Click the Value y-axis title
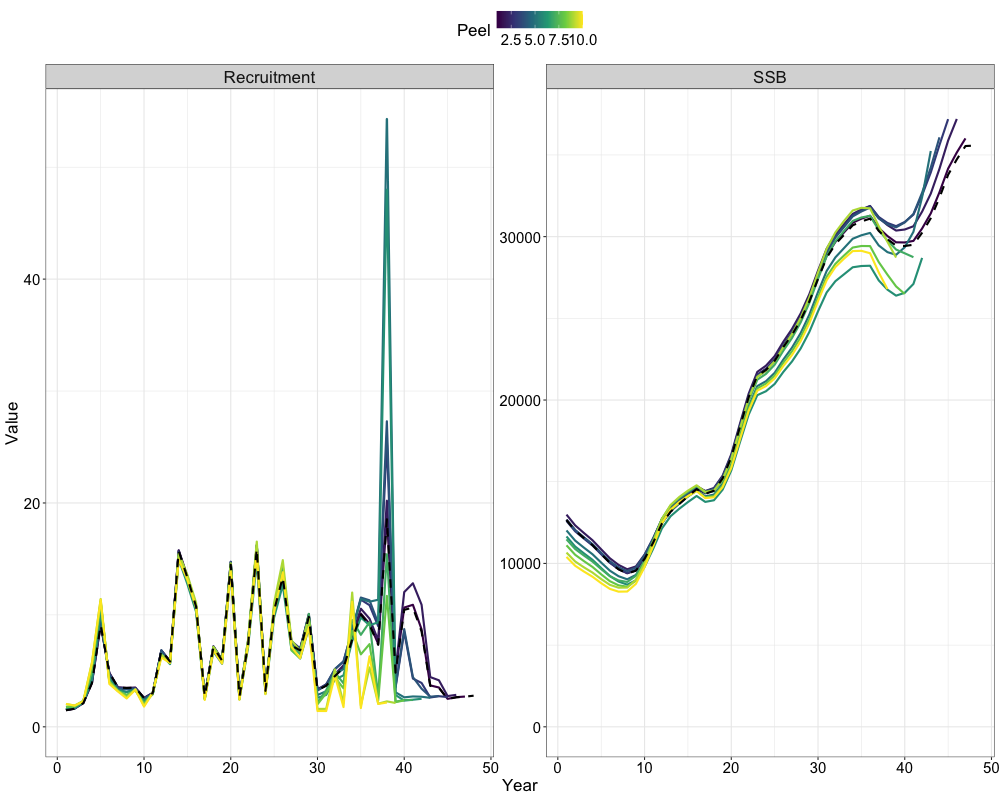This screenshot has width=1000, height=800. pos(11,423)
